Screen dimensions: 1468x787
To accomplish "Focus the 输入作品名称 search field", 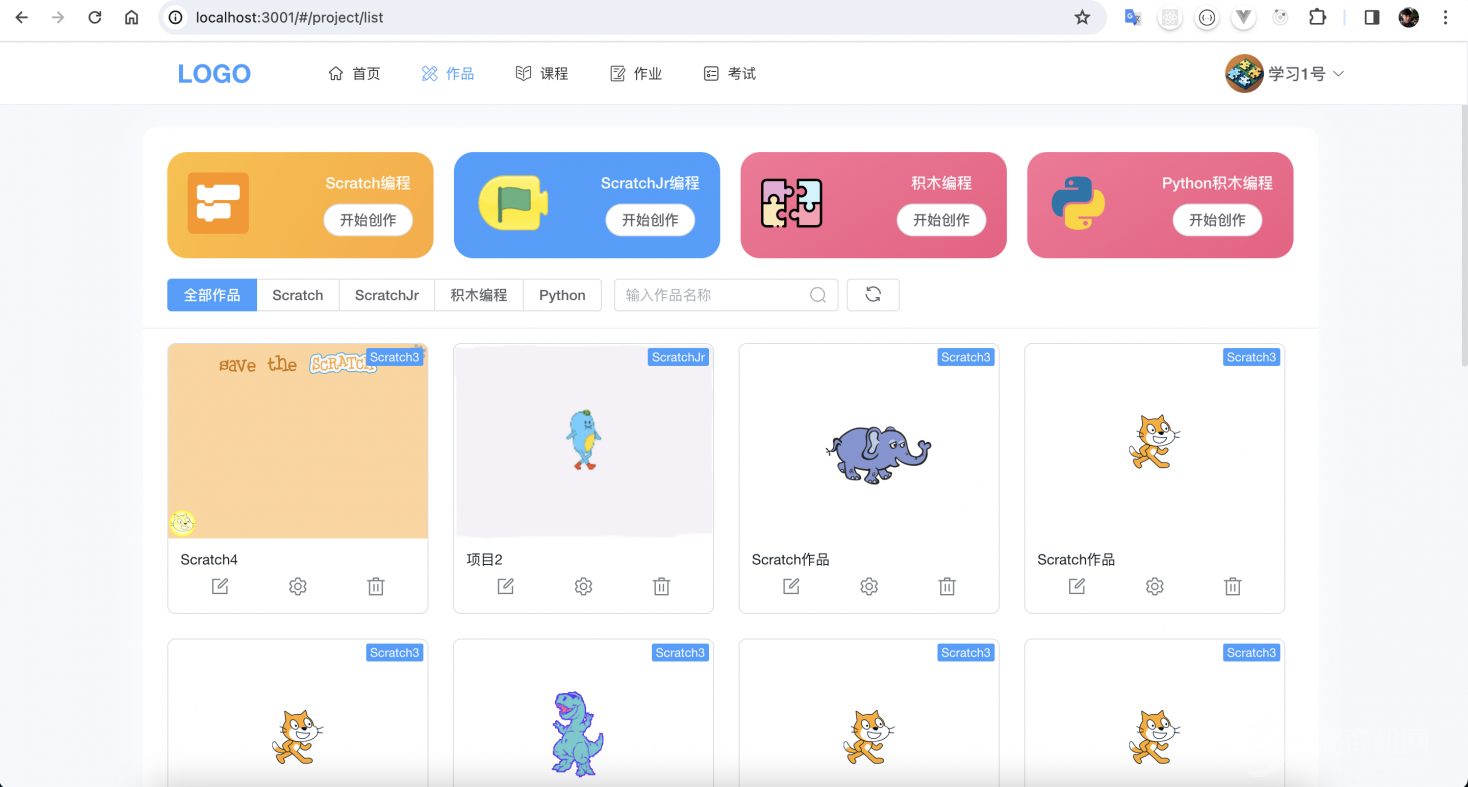I will (712, 295).
